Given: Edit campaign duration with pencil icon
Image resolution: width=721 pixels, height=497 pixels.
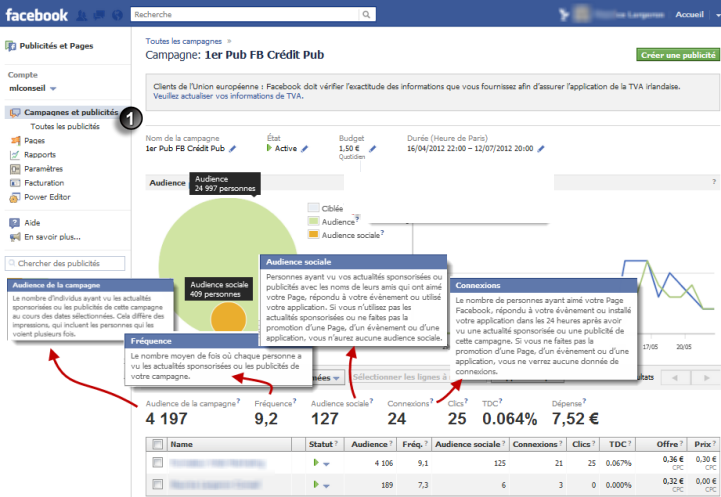Looking at the screenshot, I should (541, 149).
